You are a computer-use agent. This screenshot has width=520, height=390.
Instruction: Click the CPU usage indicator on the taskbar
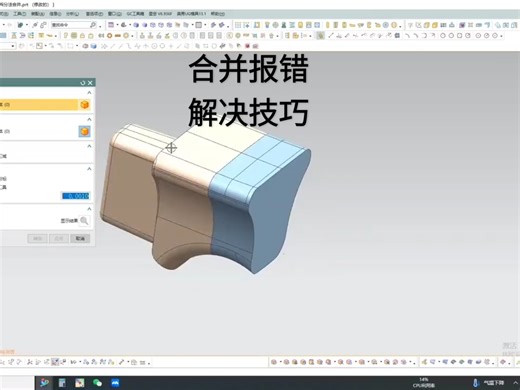[423, 383]
